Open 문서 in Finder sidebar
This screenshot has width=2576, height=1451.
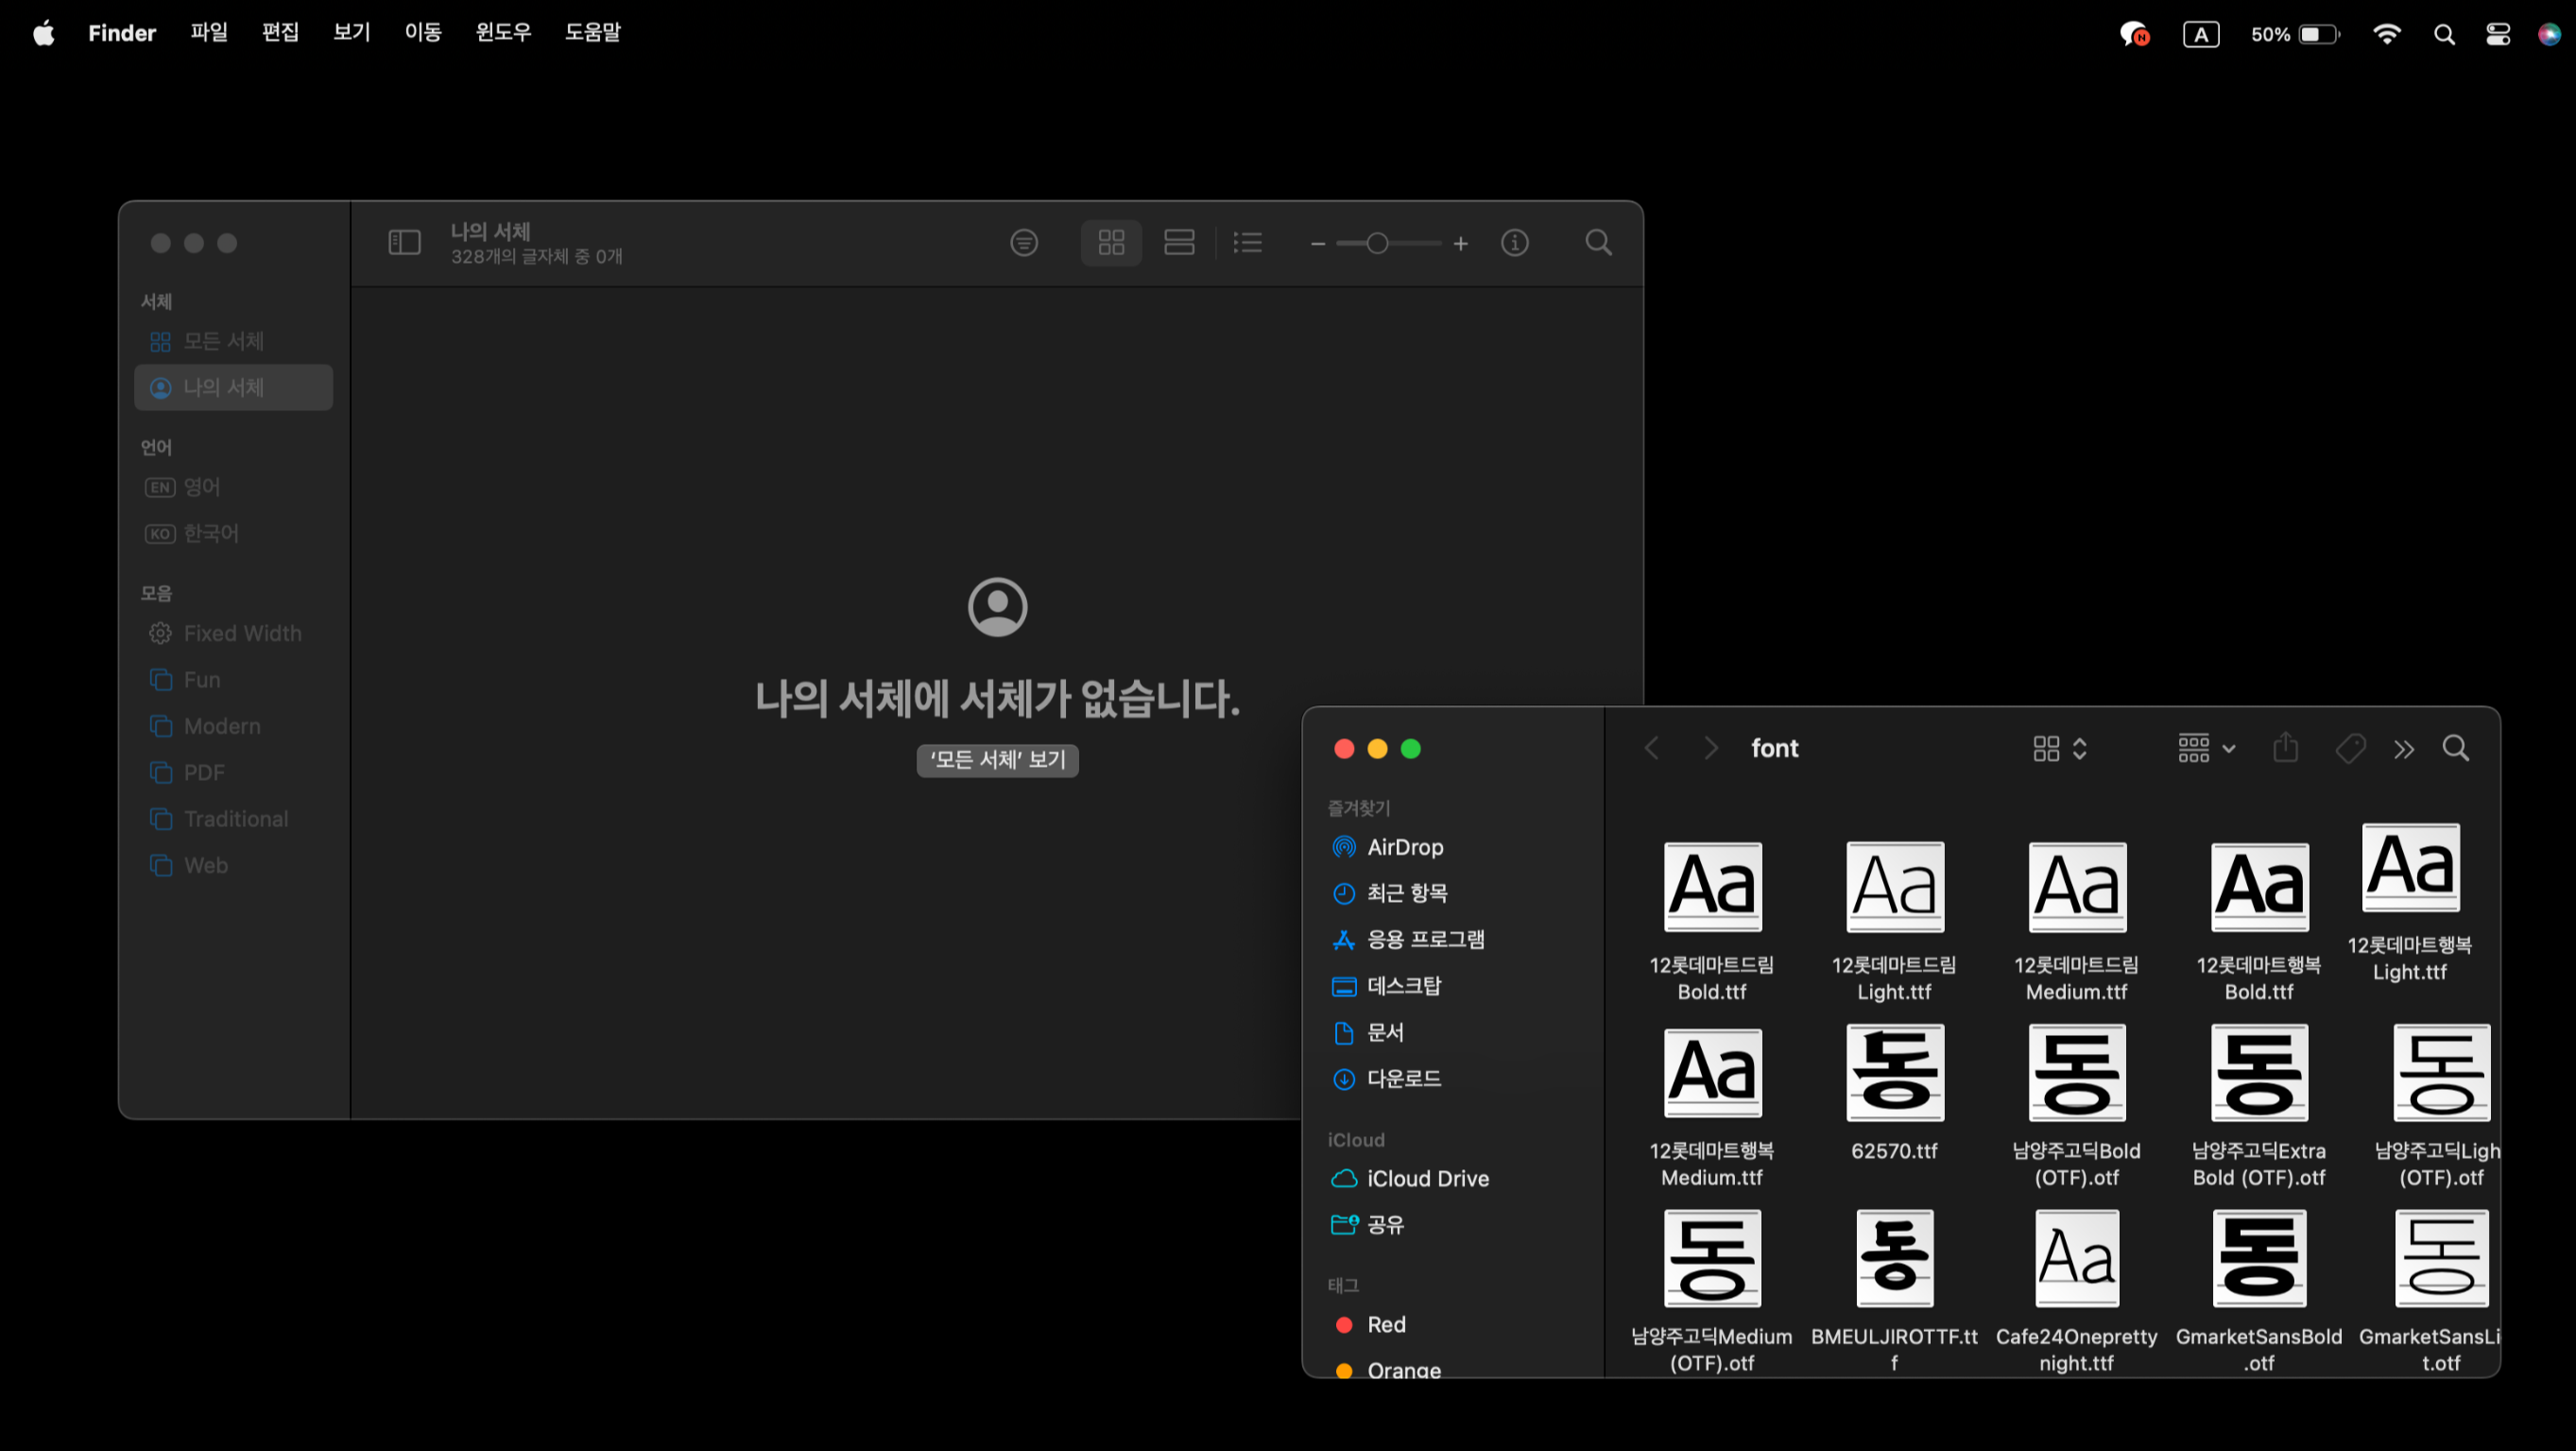(x=1455, y=1032)
